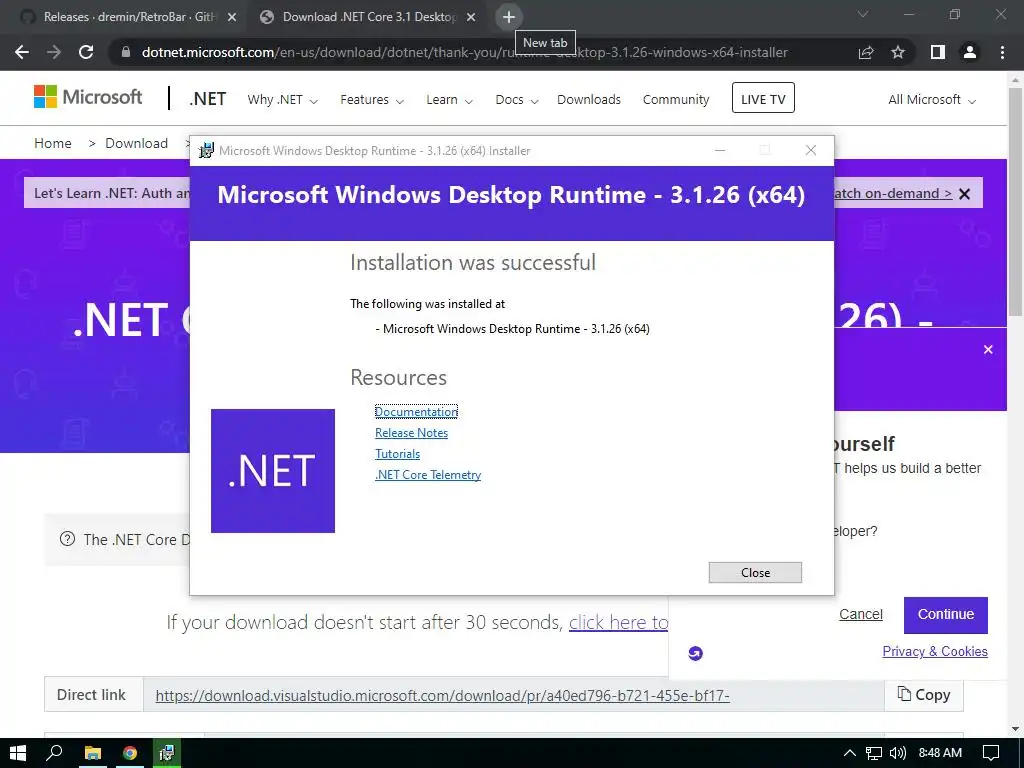Click the address bar URL
1024x768 pixels.
point(464,52)
